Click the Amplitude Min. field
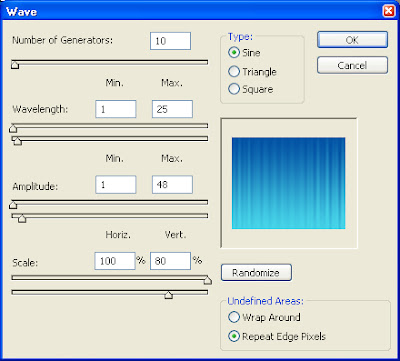 116,184
